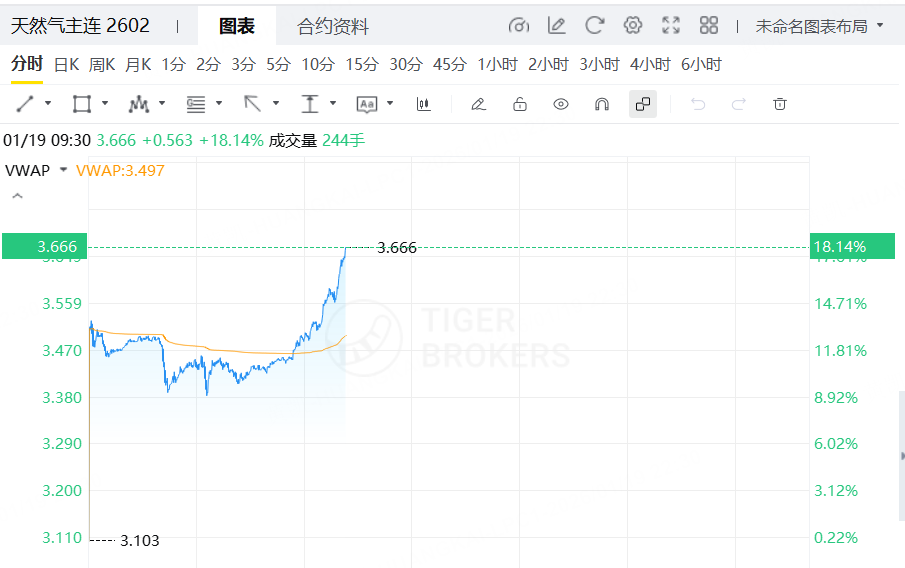Switch to 2小时 interval
The height and width of the screenshot is (568, 905).
(548, 64)
